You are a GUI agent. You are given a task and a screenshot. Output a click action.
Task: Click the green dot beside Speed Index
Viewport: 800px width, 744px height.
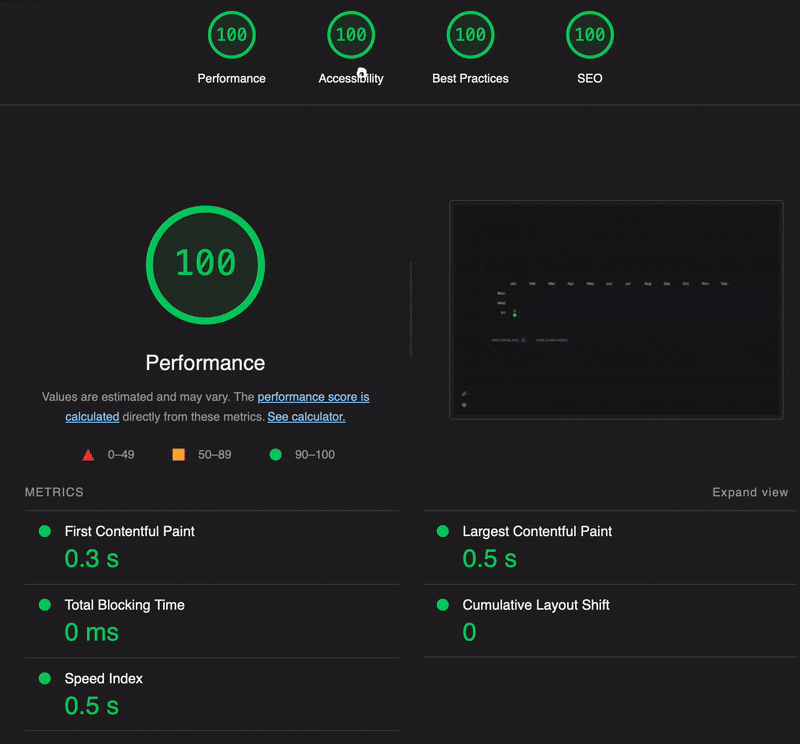(x=44, y=678)
